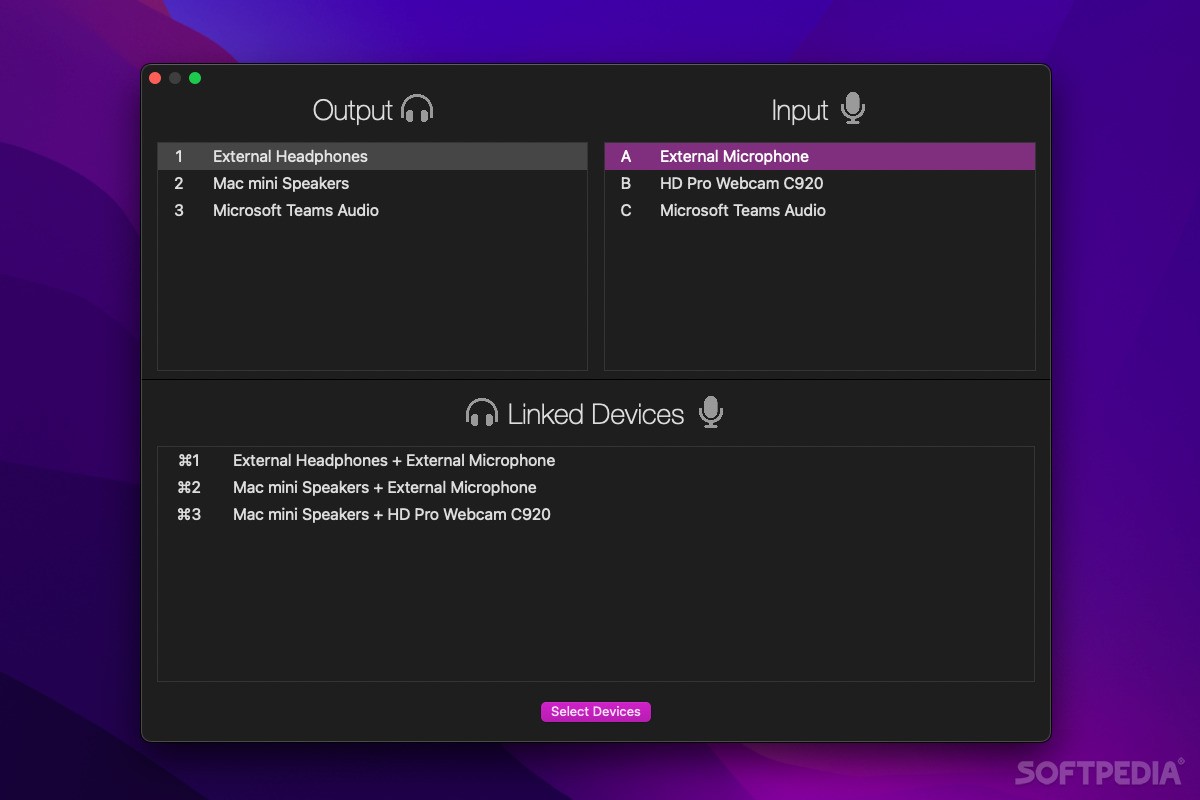Click the Output heading text

tap(352, 110)
